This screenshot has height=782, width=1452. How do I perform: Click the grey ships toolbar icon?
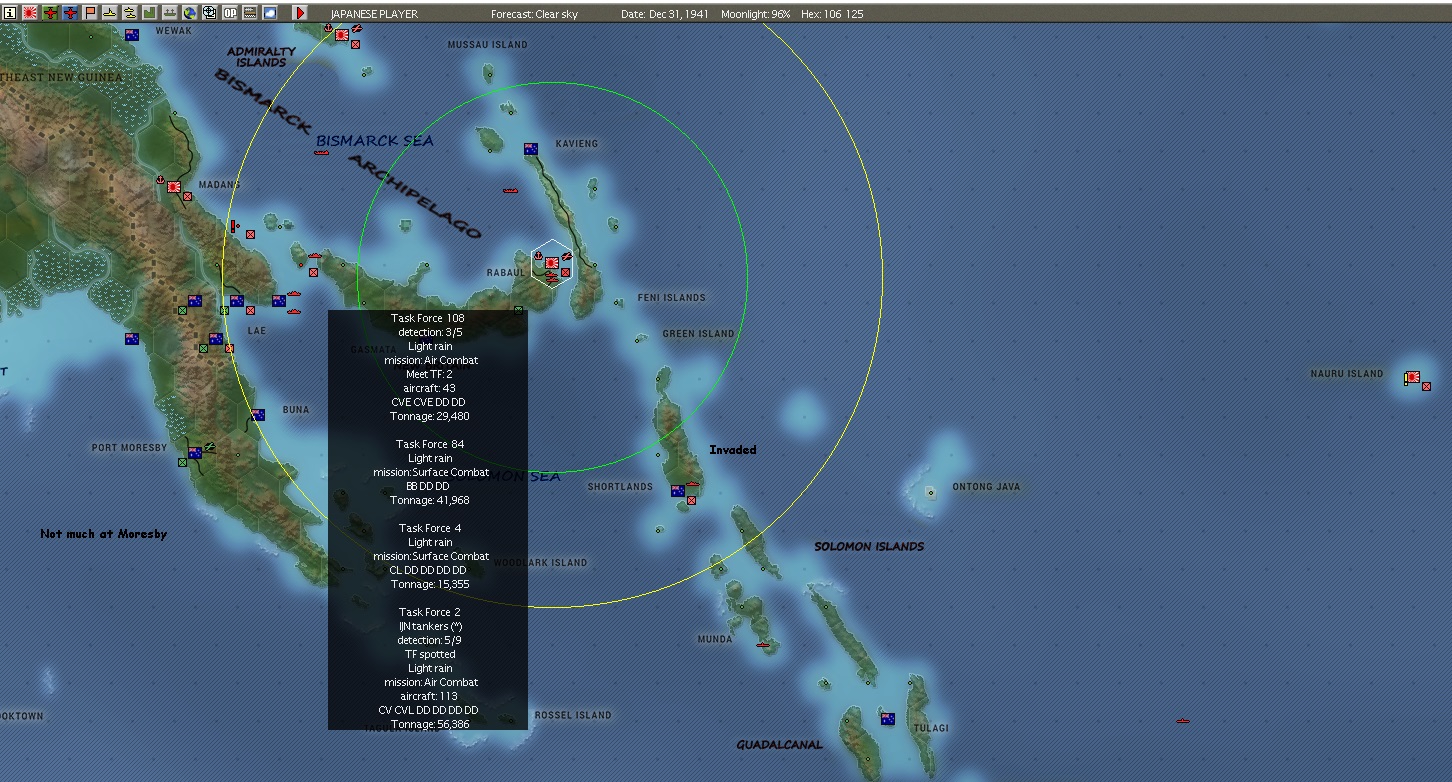pyautogui.click(x=170, y=13)
